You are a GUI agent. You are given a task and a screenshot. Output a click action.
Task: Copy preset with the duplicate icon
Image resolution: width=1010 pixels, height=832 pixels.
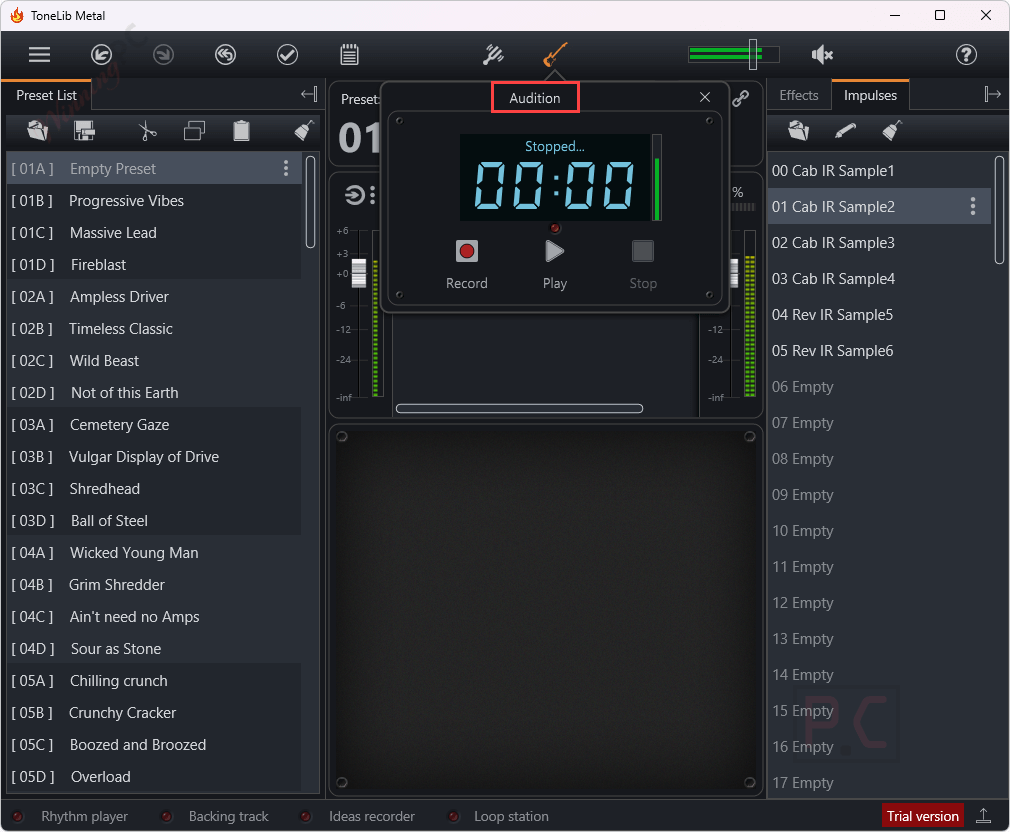pos(194,131)
